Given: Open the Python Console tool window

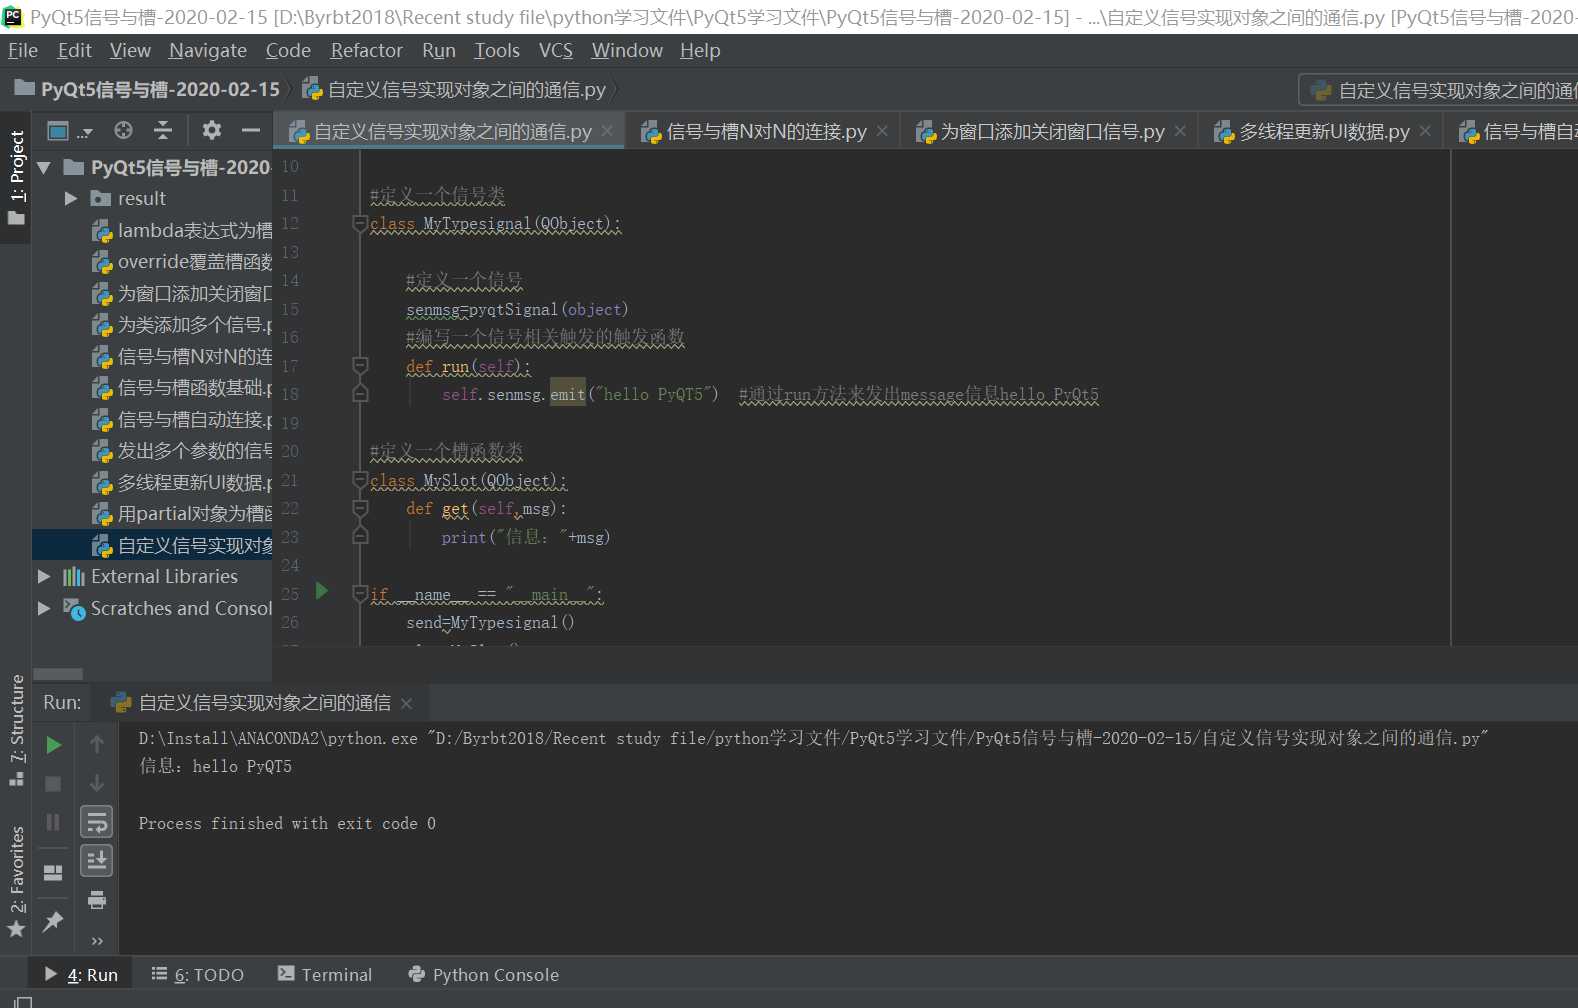Looking at the screenshot, I should point(484,975).
